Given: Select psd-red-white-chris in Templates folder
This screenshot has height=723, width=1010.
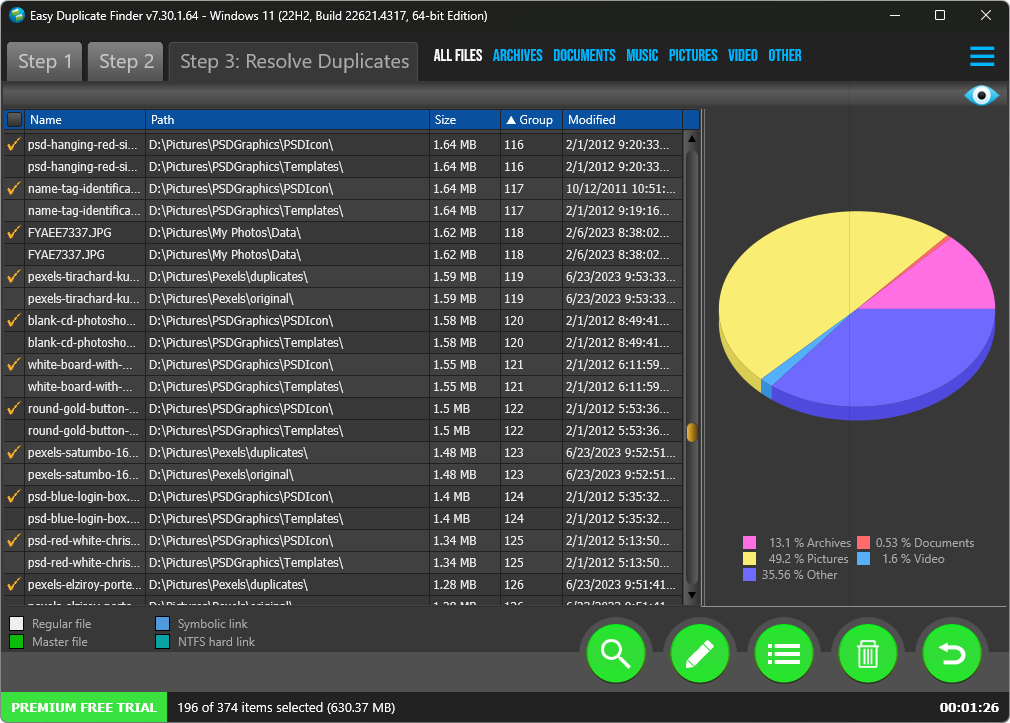Looking at the screenshot, I should pyautogui.click(x=343, y=563).
